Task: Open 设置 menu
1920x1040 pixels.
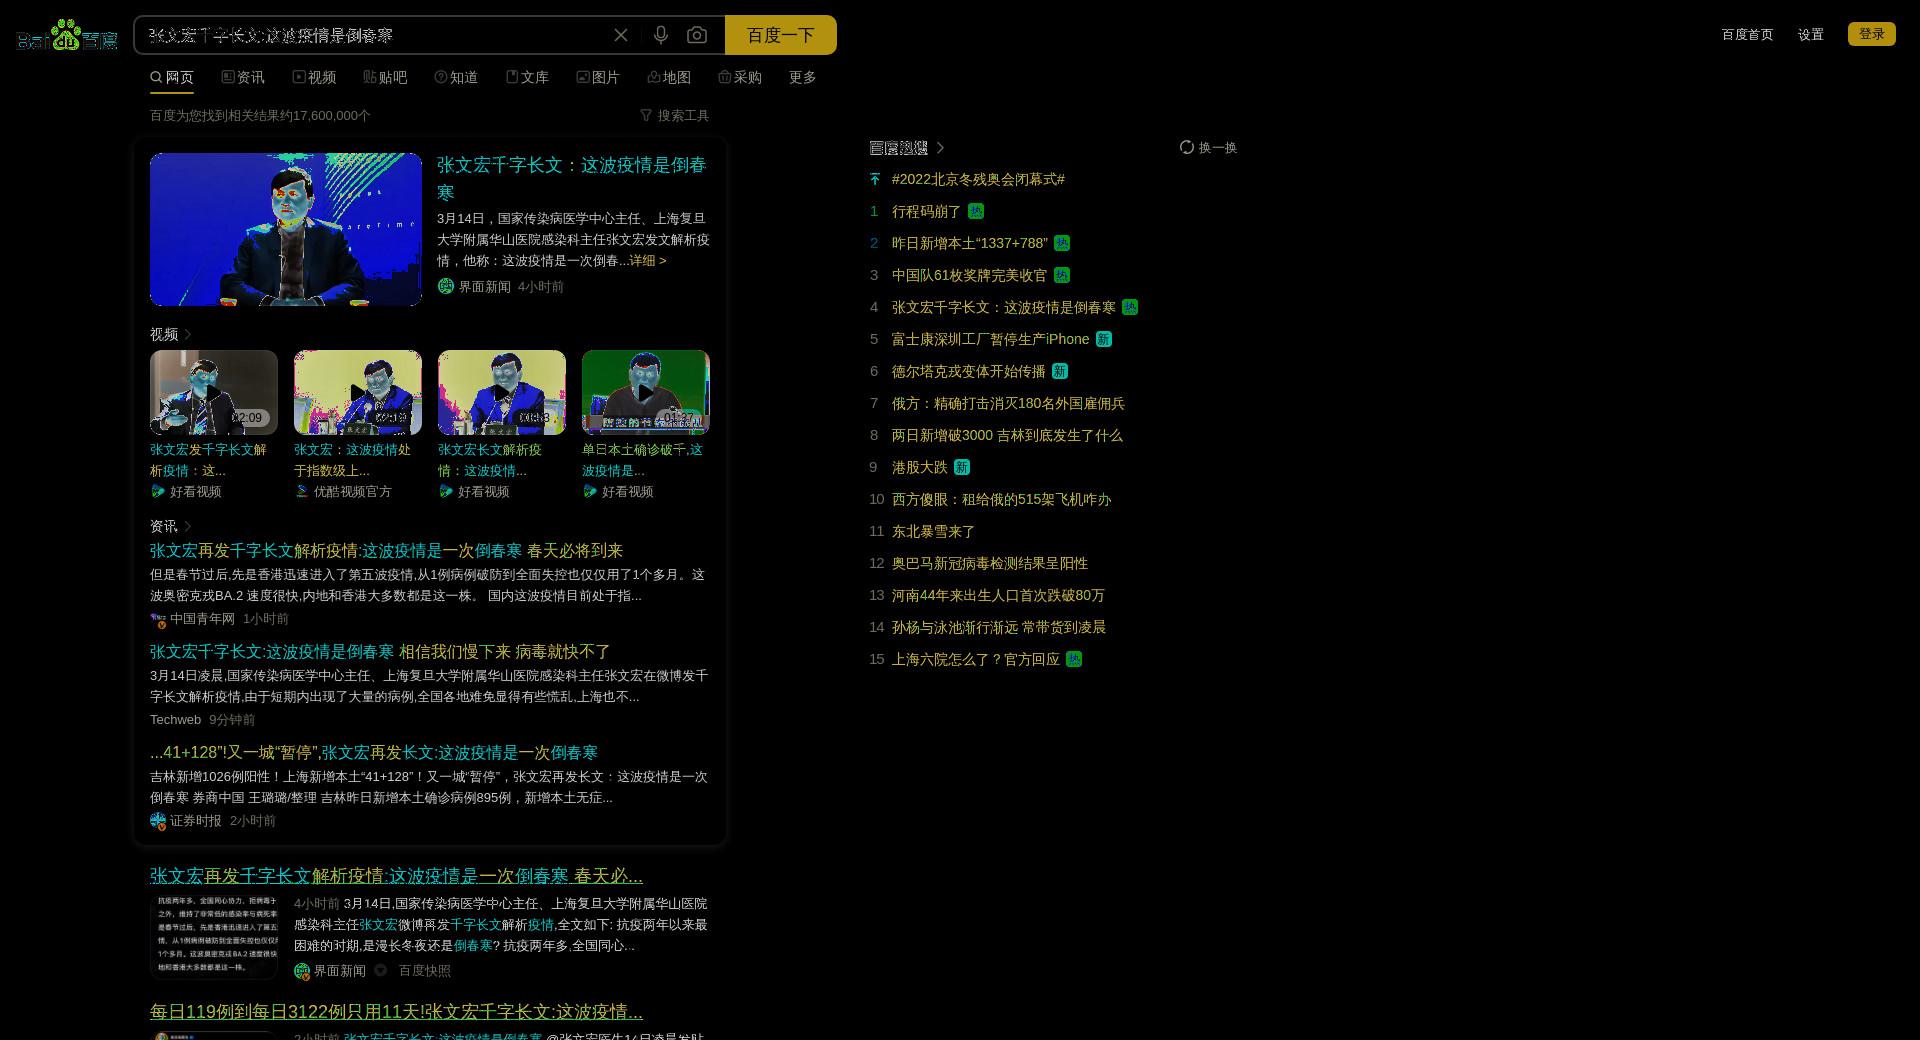Action: (x=1811, y=34)
